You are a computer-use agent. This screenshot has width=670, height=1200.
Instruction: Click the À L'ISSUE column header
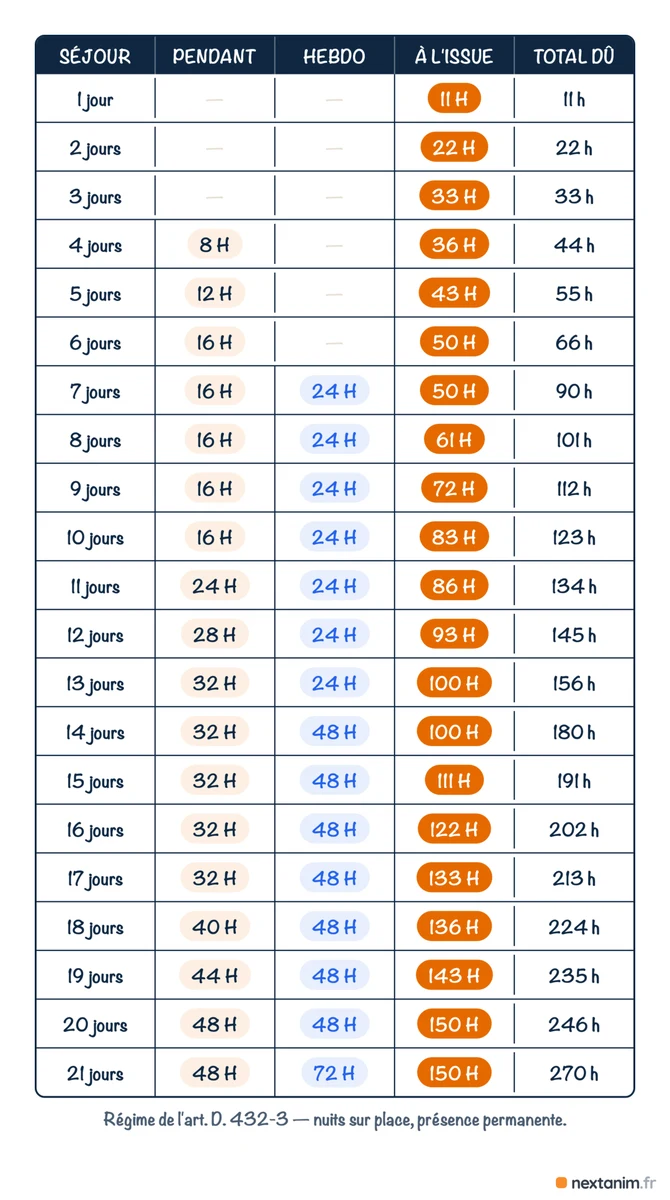[454, 56]
